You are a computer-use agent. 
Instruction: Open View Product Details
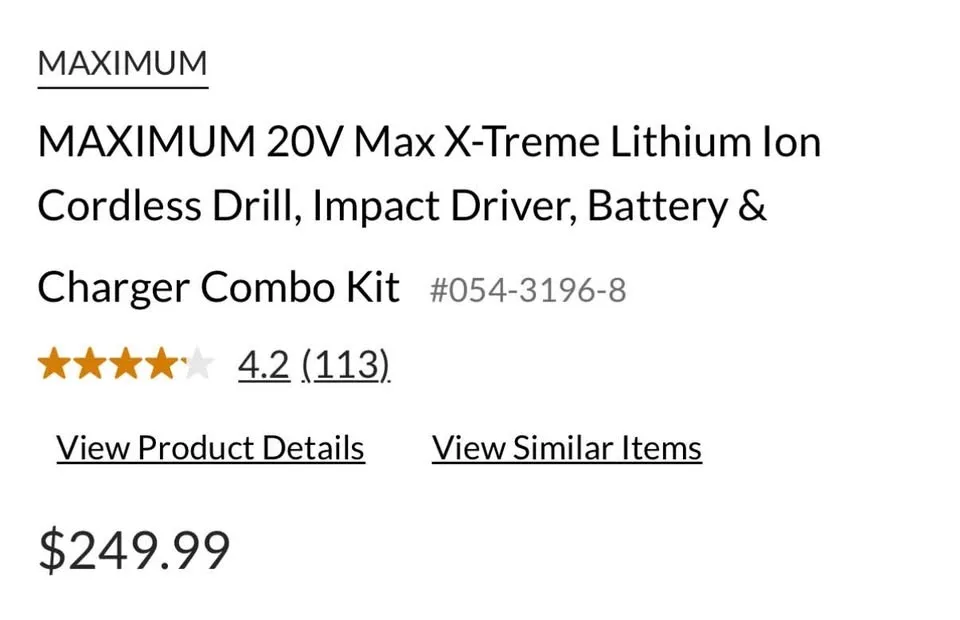click(209, 447)
